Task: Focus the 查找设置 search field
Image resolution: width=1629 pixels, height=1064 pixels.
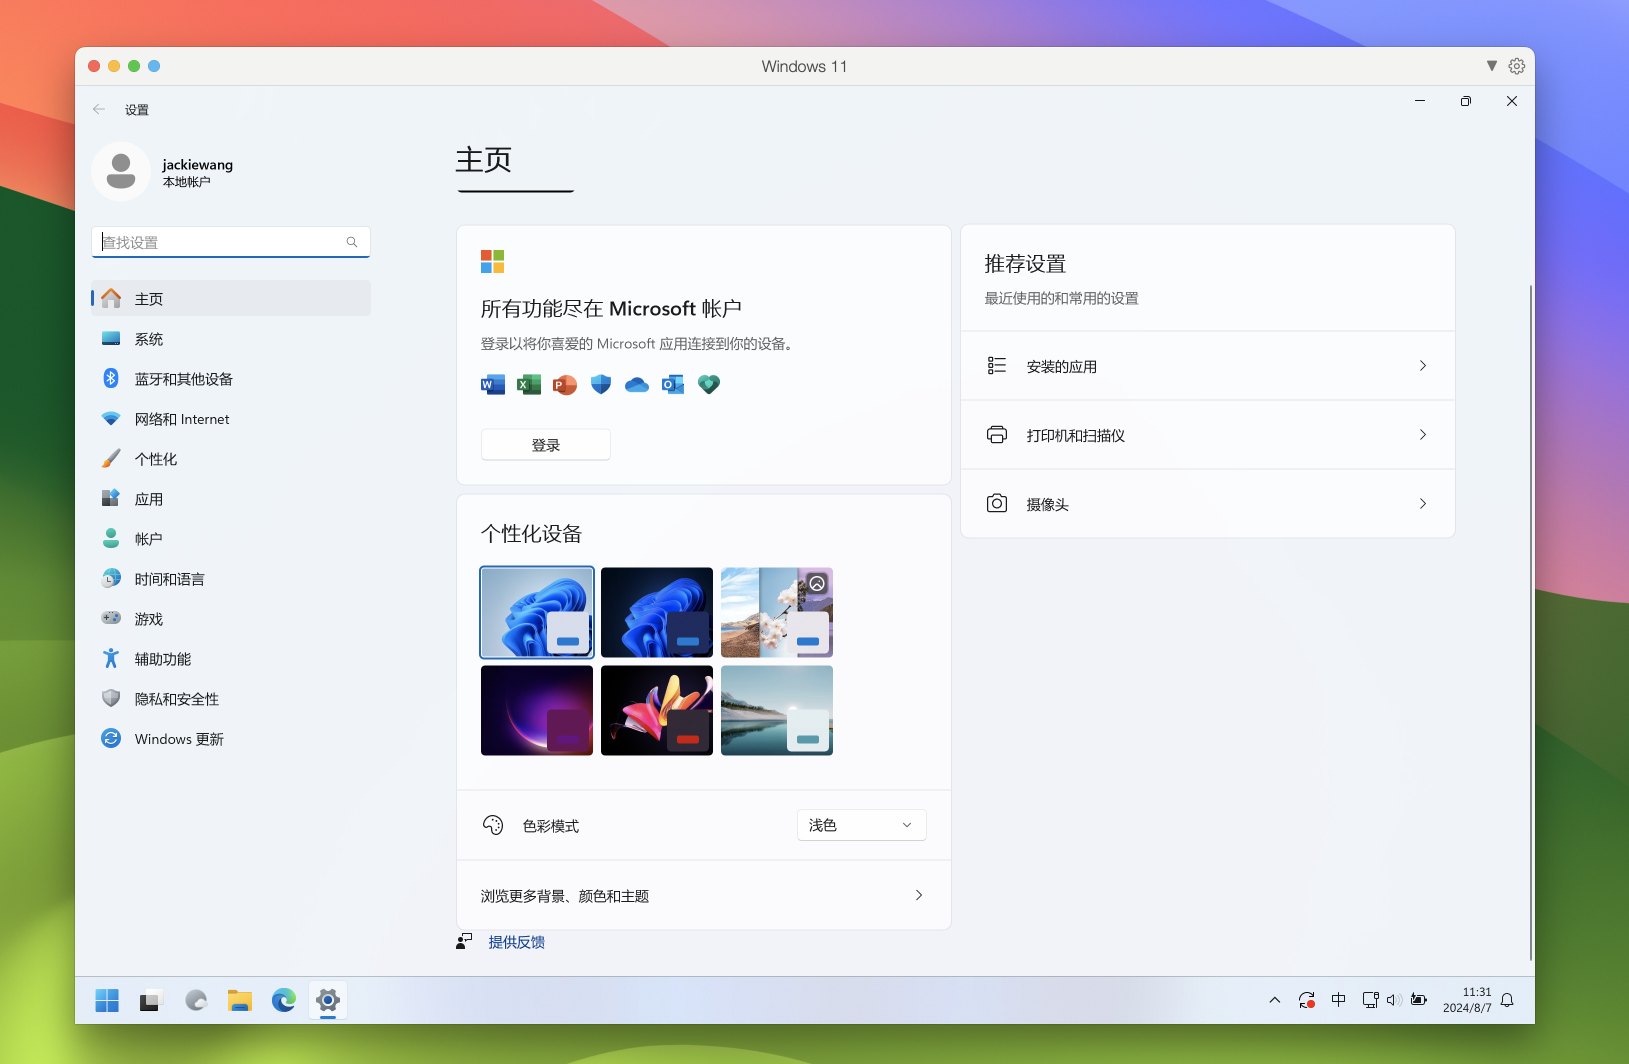Action: (231, 242)
